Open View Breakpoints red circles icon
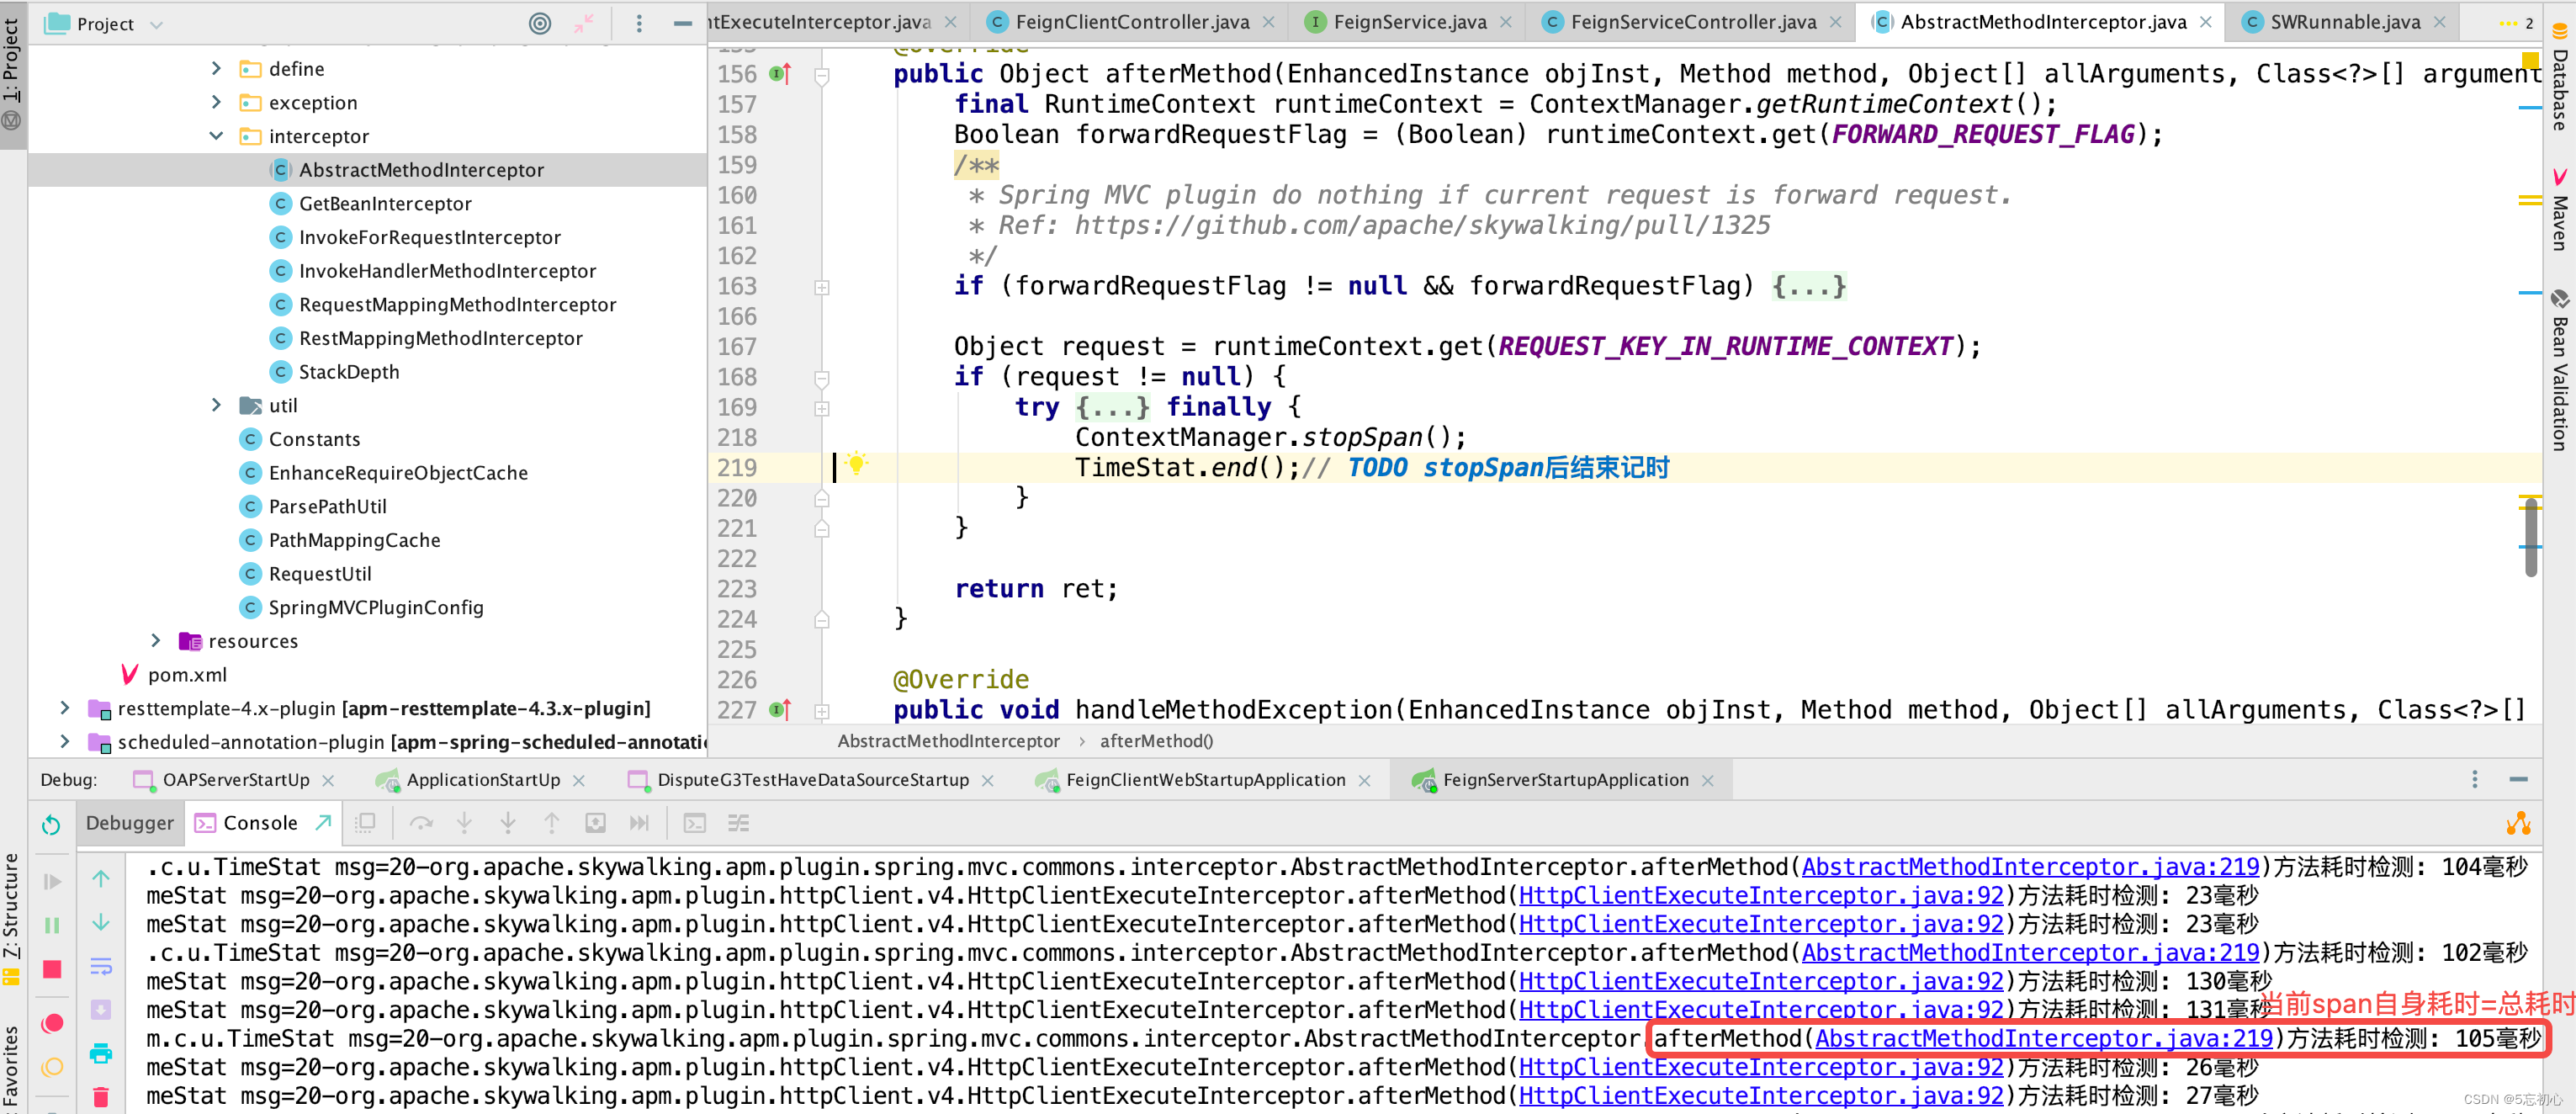Screen dimensions: 2576x1114 [52, 1023]
